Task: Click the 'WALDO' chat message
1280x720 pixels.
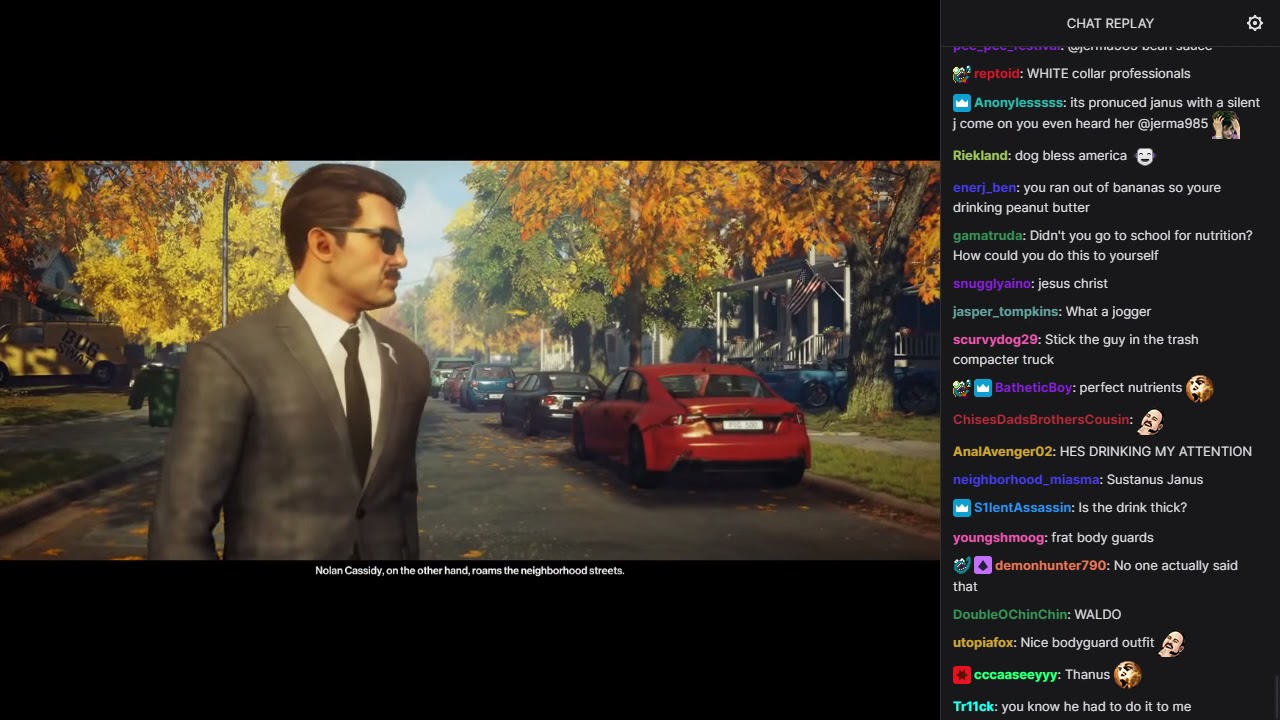Action: click(x=1097, y=615)
